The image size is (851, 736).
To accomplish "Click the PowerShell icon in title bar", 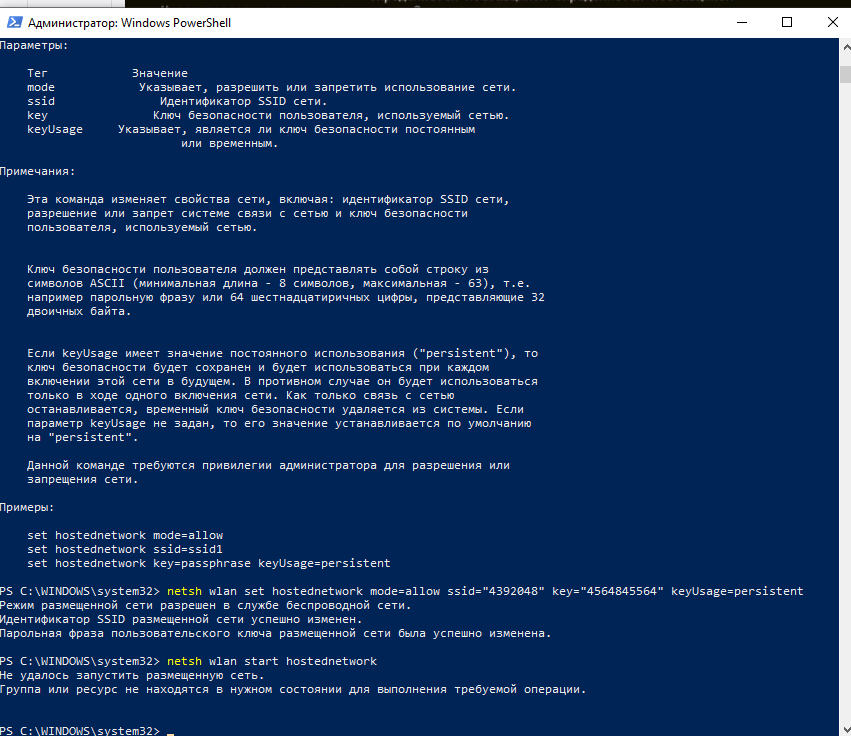I will click(x=13, y=22).
